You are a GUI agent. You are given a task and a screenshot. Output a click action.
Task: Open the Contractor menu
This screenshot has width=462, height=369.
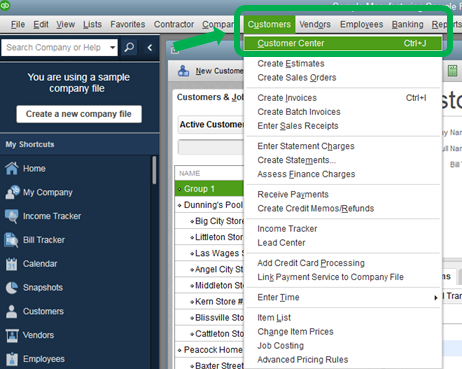(x=174, y=24)
